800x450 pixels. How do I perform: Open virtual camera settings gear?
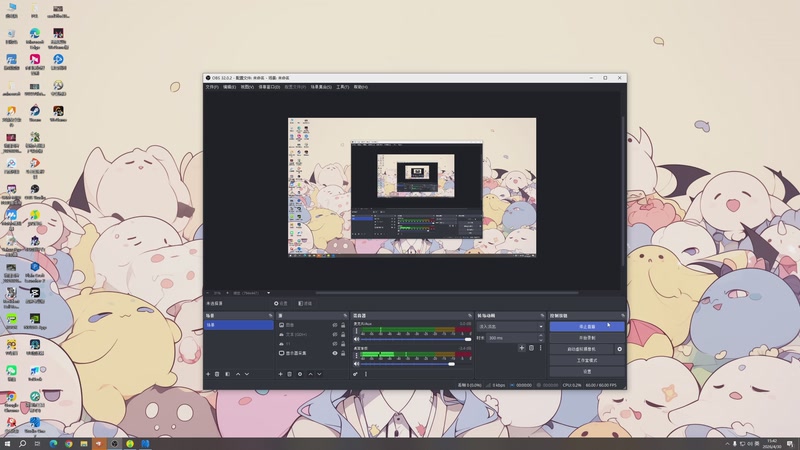click(619, 349)
